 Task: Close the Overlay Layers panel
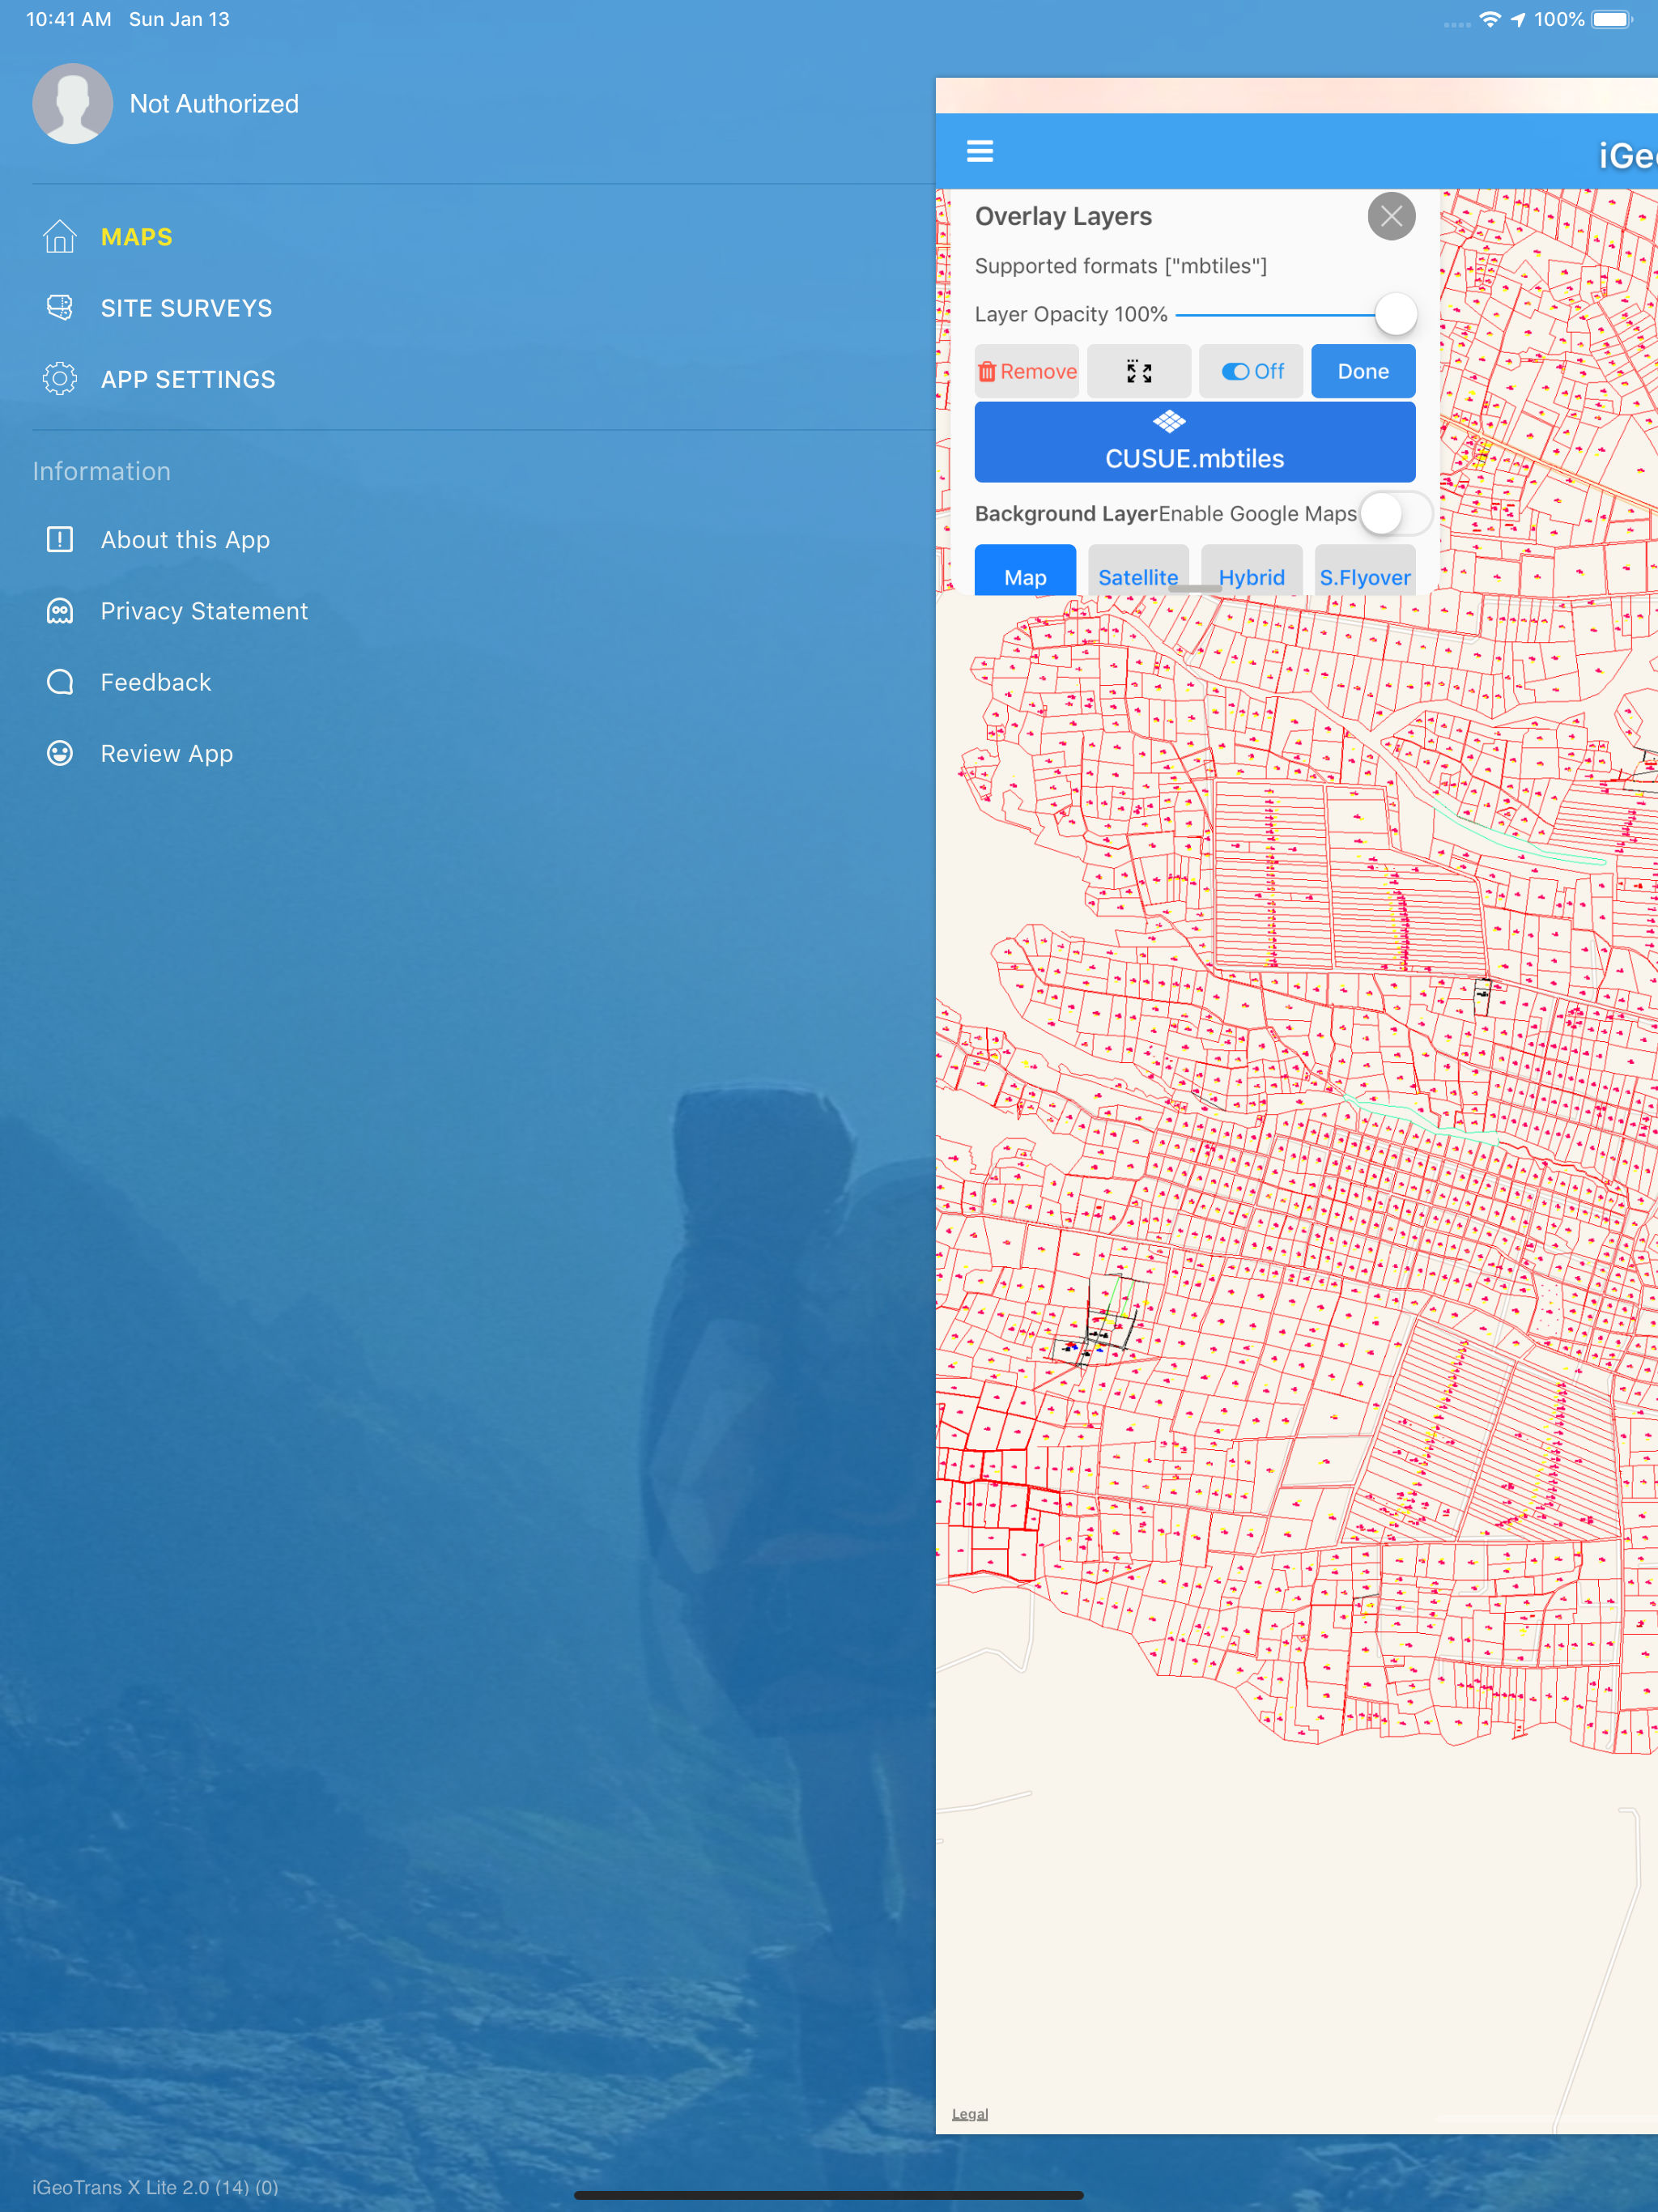pyautogui.click(x=1390, y=216)
